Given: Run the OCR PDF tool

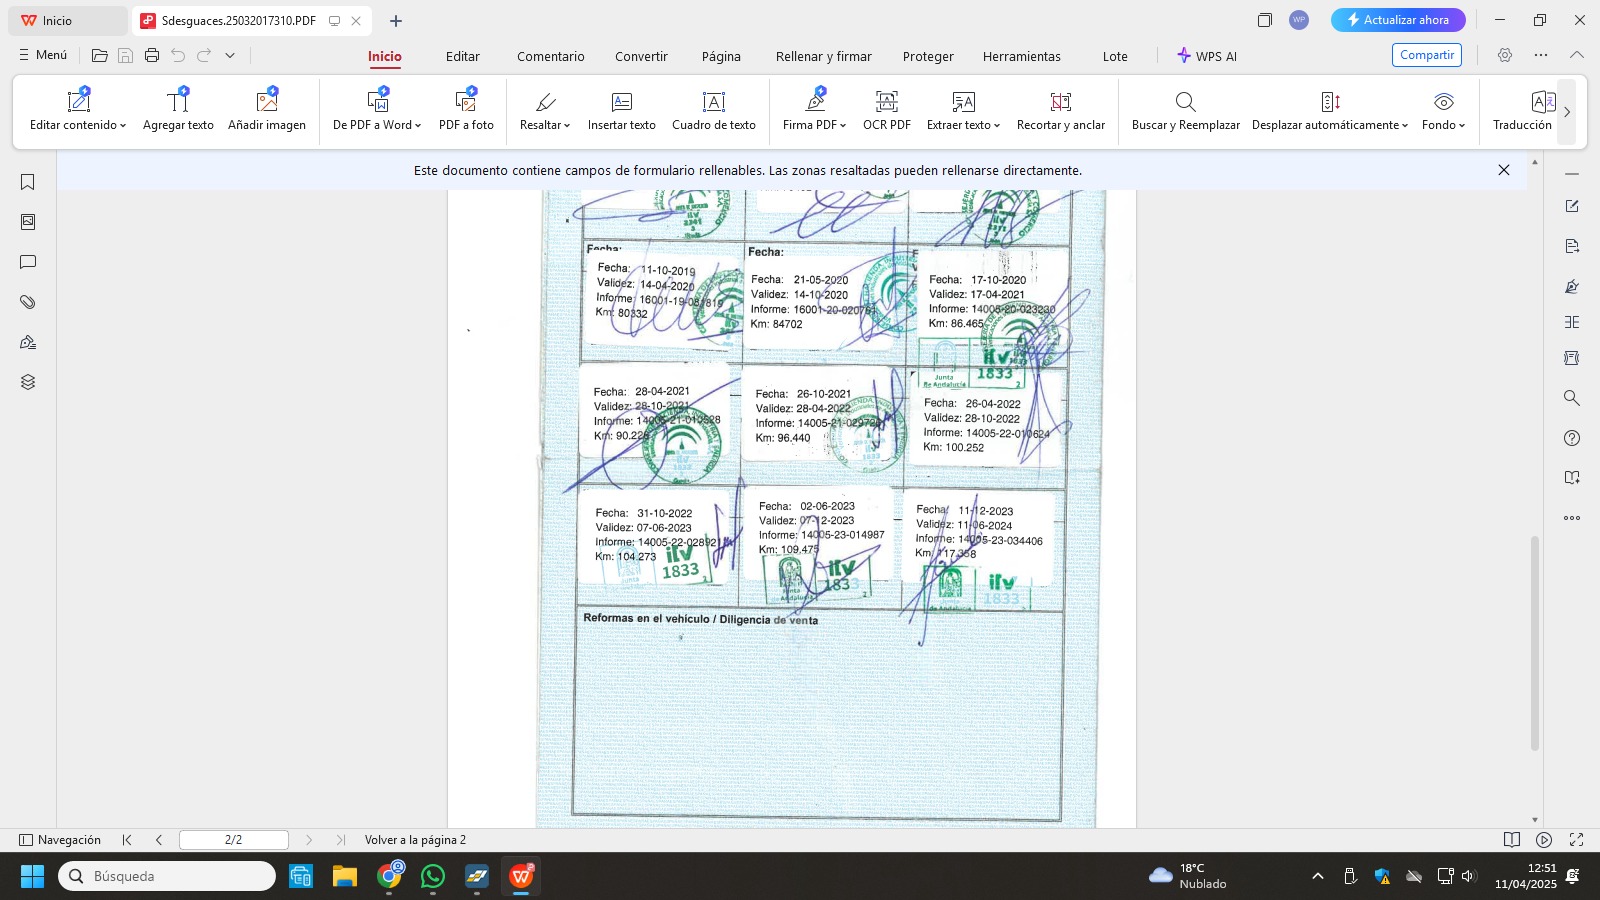Looking at the screenshot, I should tap(887, 109).
